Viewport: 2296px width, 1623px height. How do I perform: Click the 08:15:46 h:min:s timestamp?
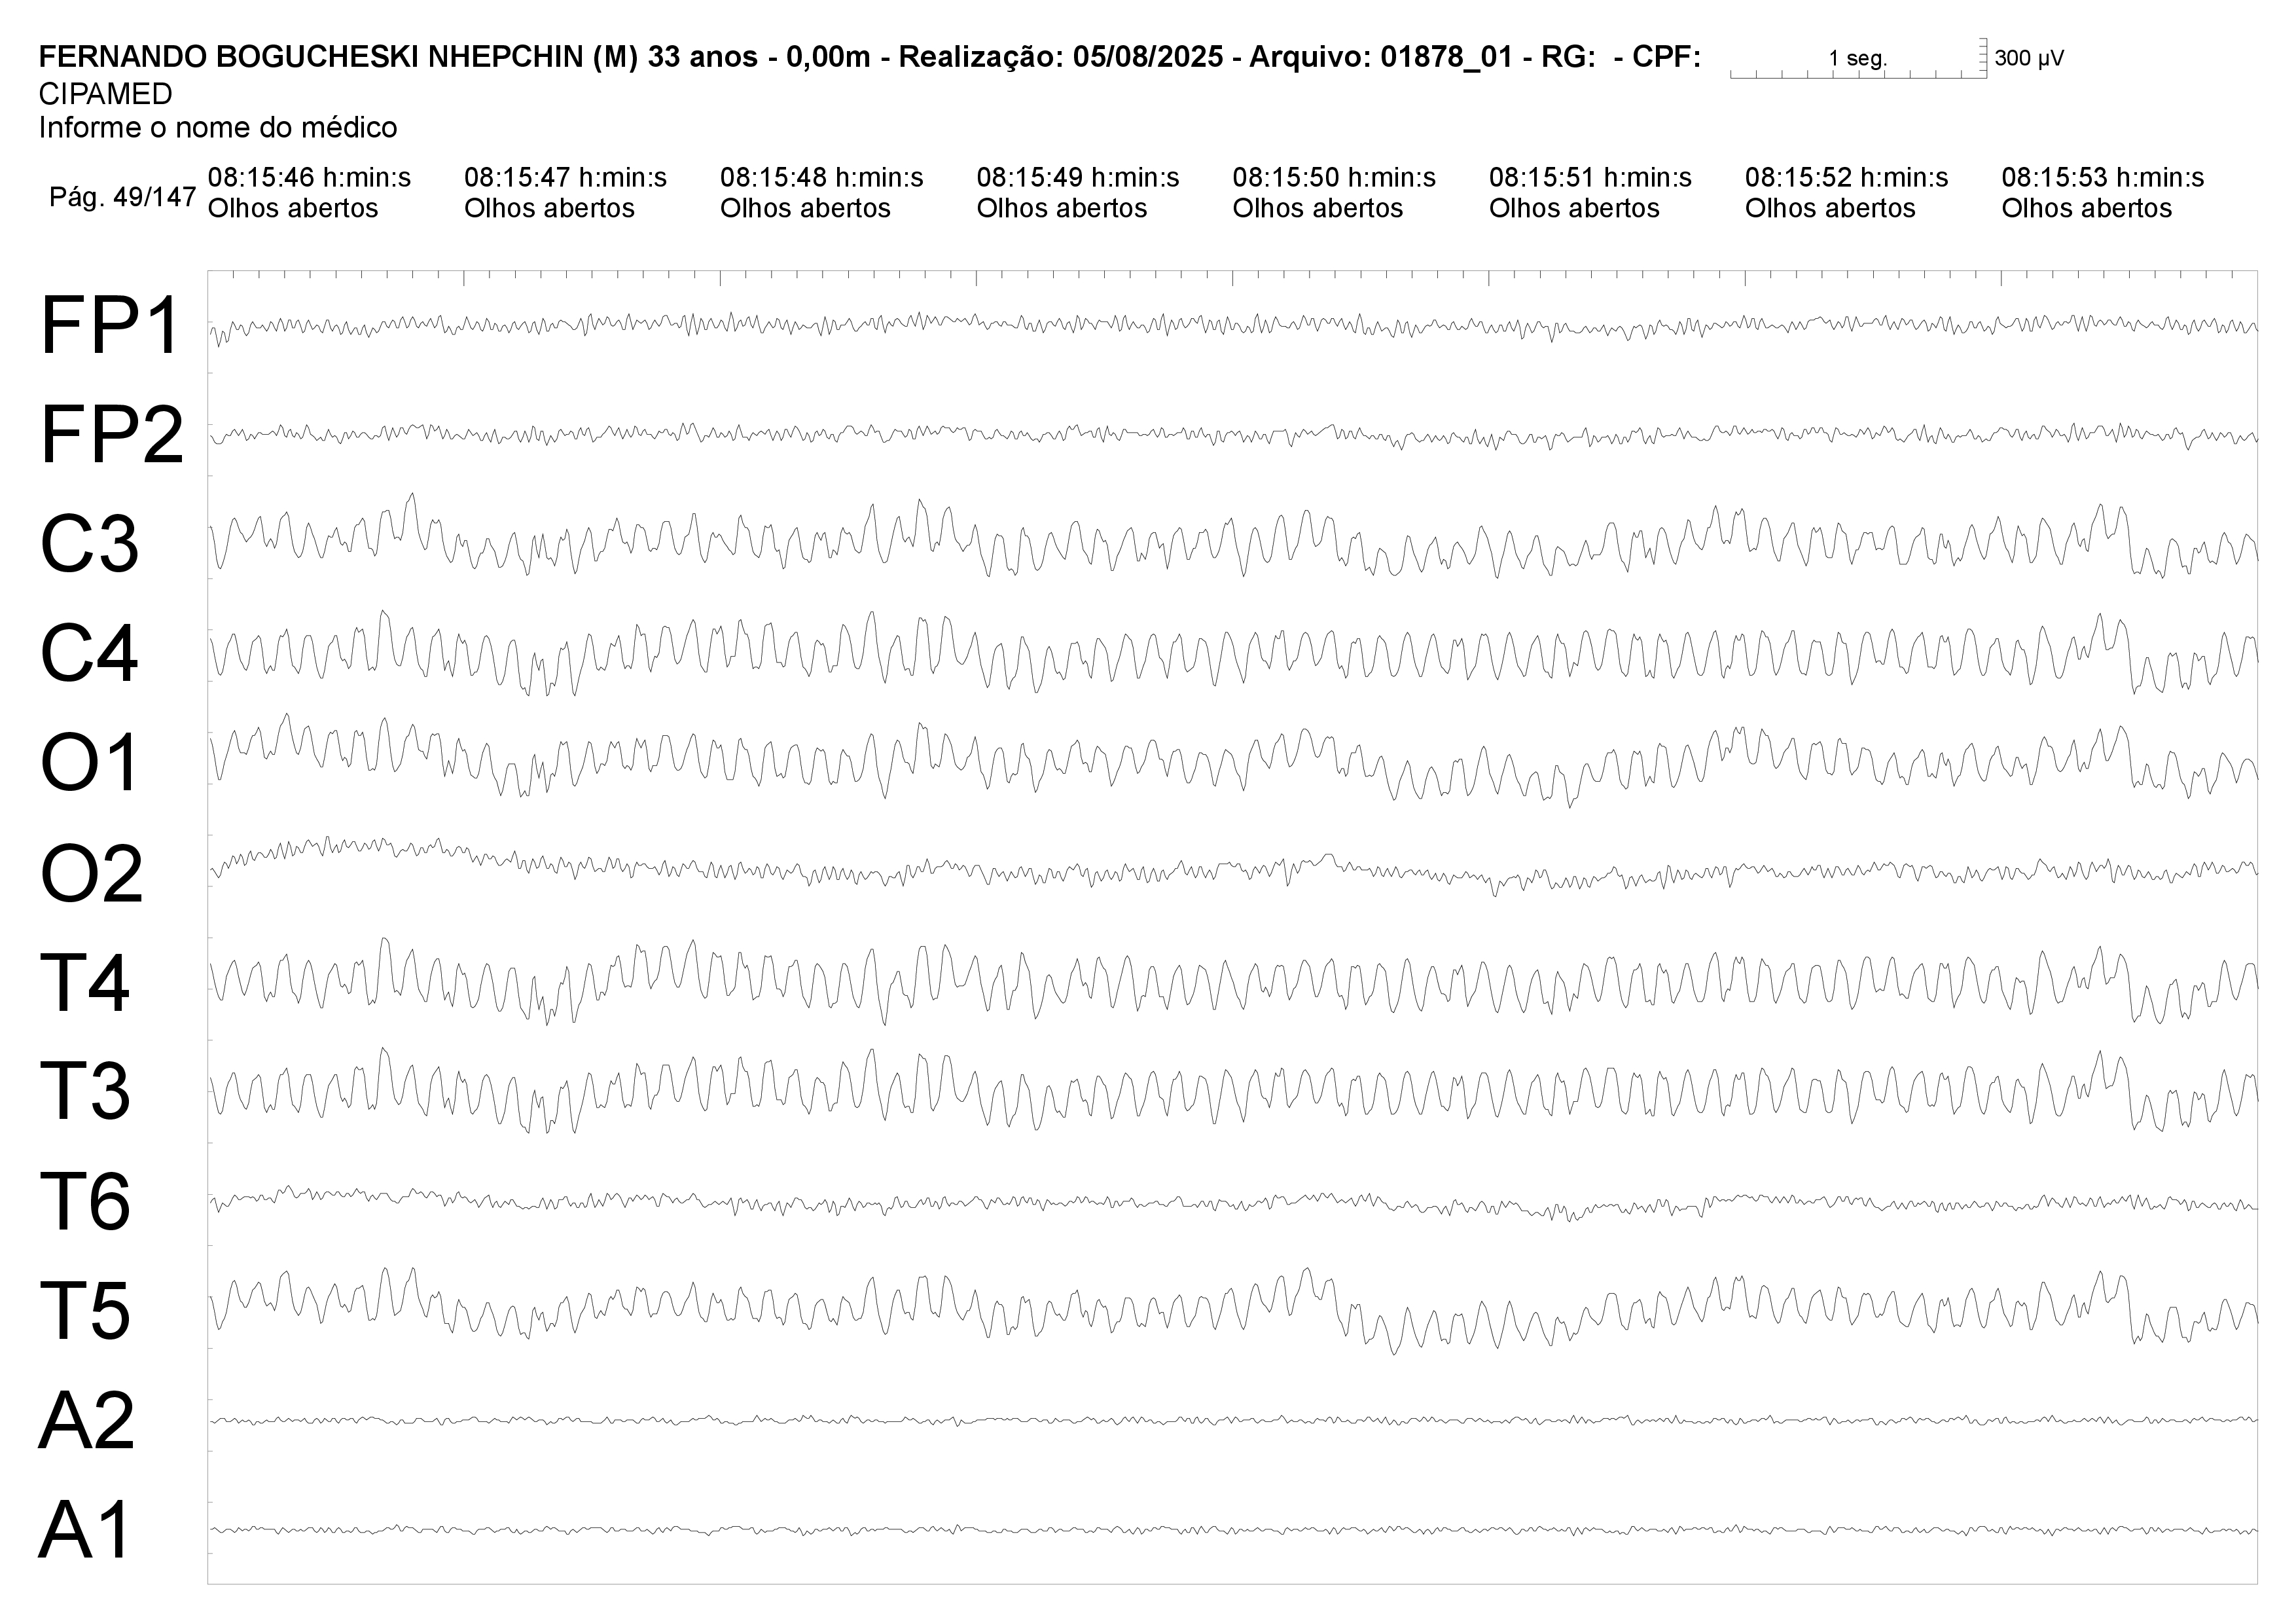(309, 178)
